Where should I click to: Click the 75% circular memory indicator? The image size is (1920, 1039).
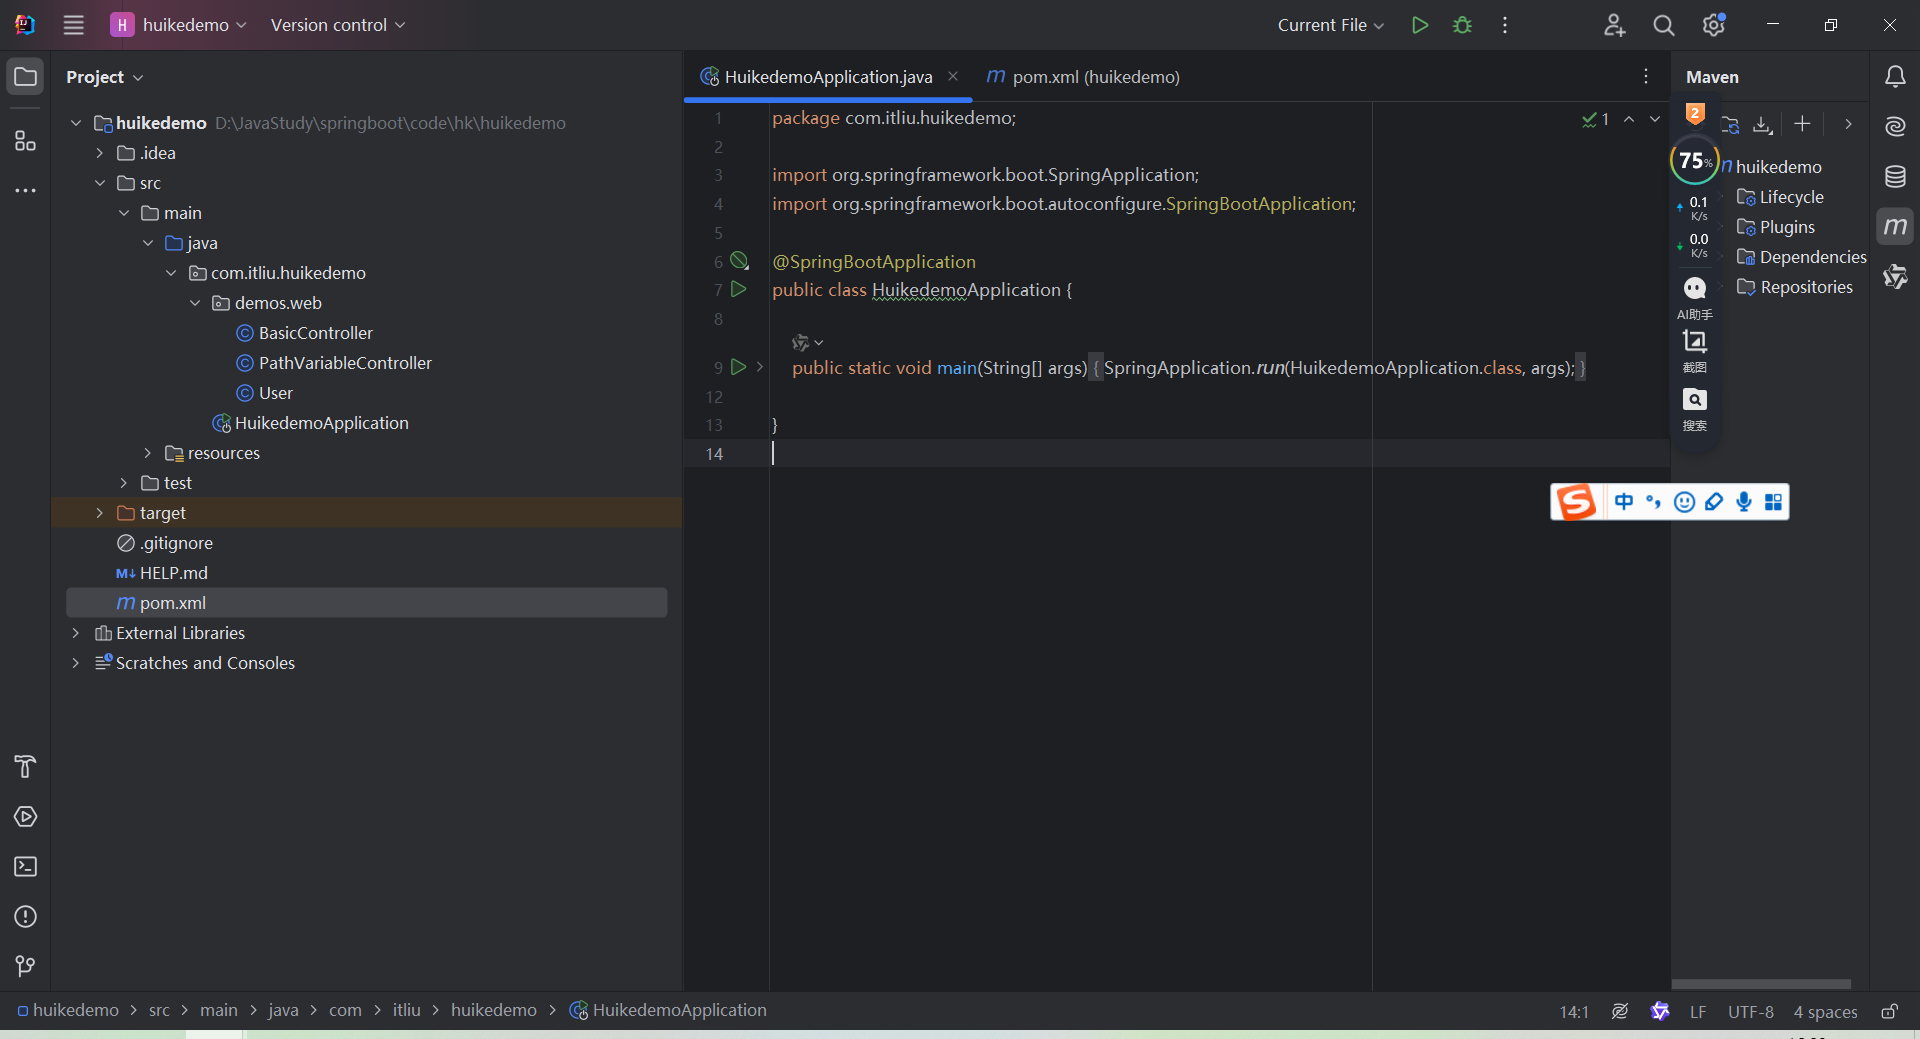pos(1693,160)
